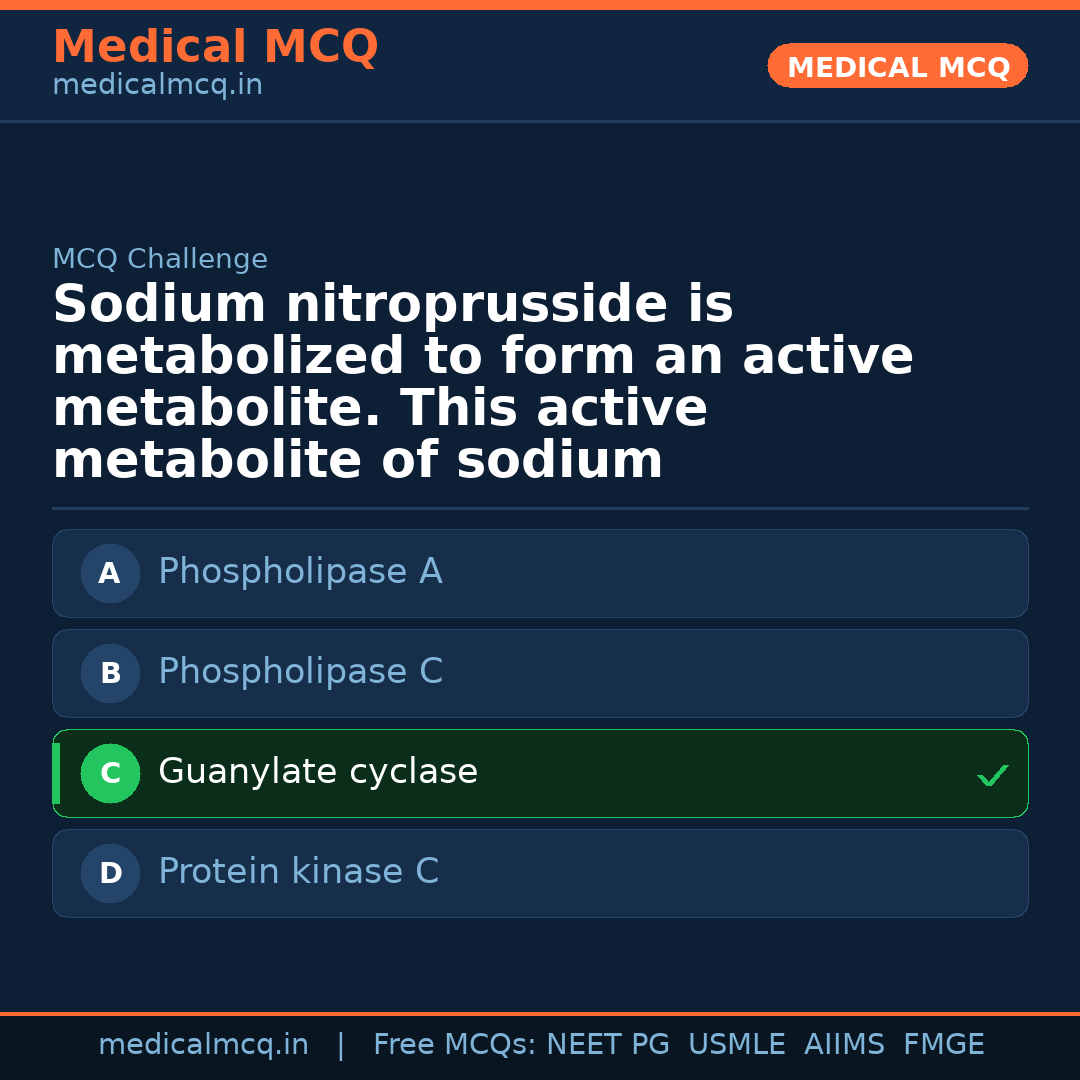The width and height of the screenshot is (1080, 1080).
Task: Click the green checkmark on option C
Action: (992, 775)
